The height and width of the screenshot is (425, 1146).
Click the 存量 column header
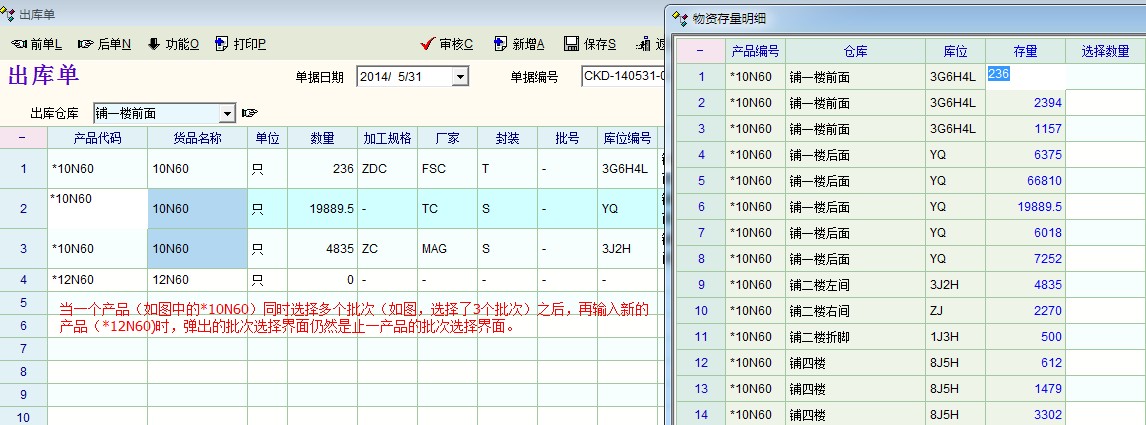pyautogui.click(x=1025, y=51)
